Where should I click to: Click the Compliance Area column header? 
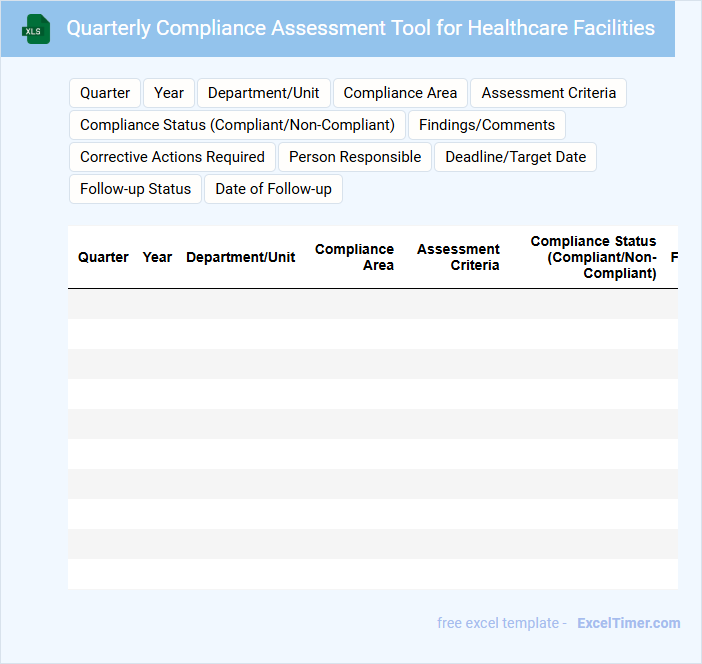pos(355,257)
